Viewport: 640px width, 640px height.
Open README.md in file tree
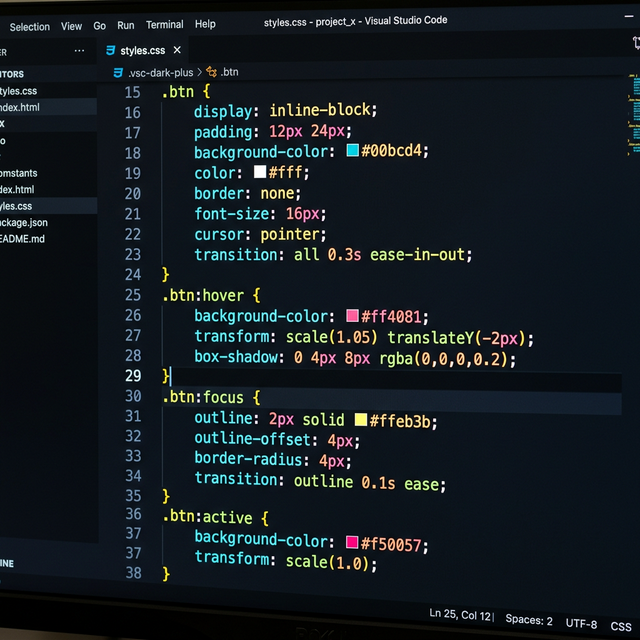point(22,239)
